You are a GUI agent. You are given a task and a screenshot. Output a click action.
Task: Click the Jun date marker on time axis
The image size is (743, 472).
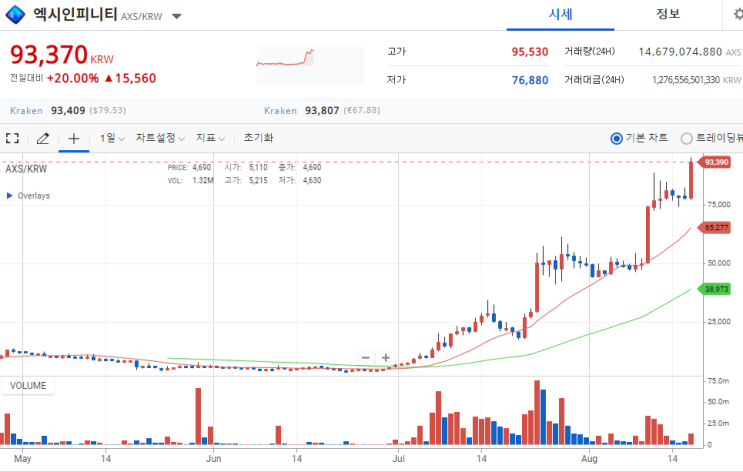(213, 458)
